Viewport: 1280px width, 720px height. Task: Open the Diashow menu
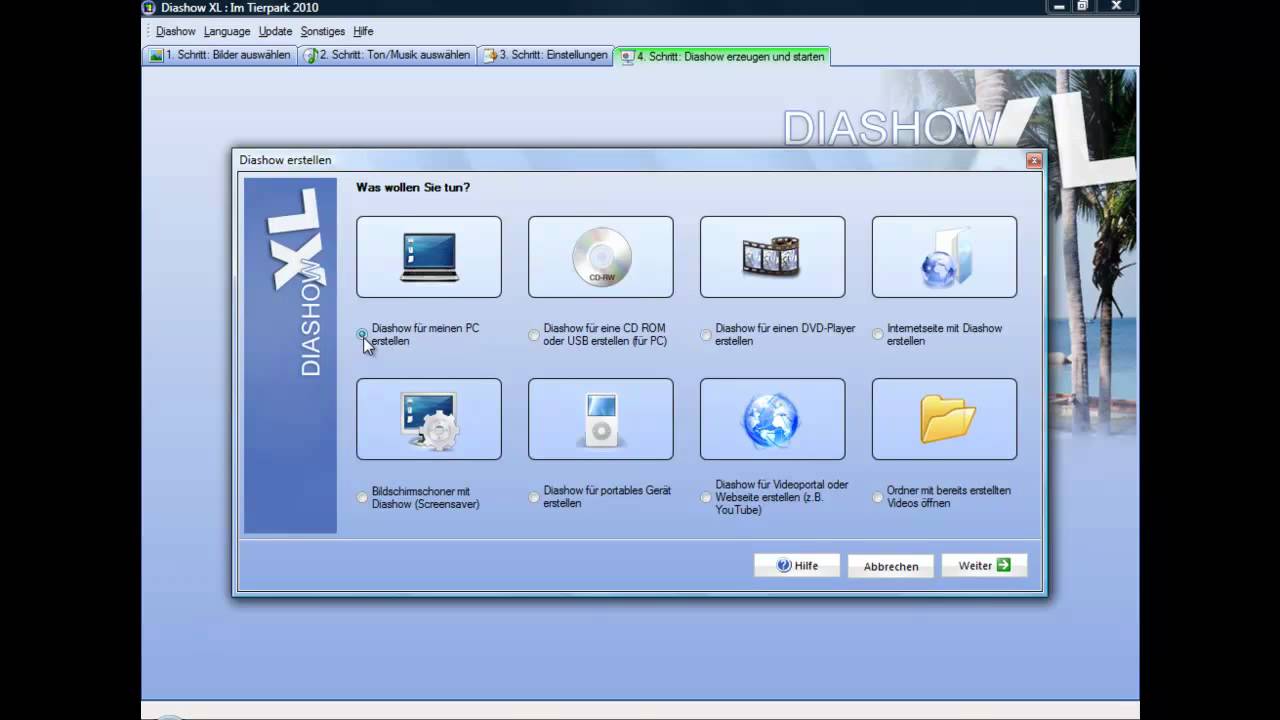tap(176, 32)
